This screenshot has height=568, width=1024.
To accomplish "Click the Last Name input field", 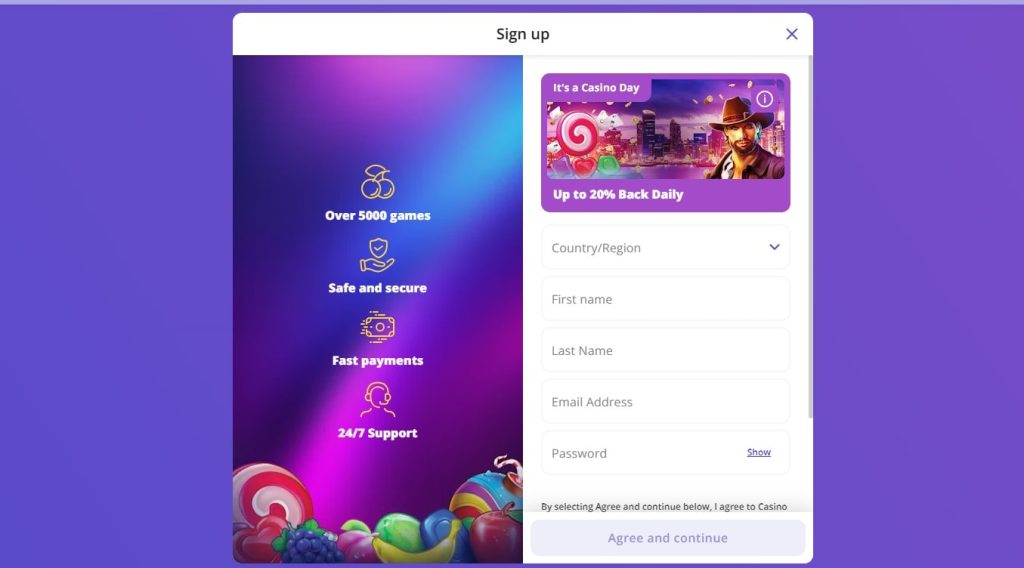I will pyautogui.click(x=665, y=351).
